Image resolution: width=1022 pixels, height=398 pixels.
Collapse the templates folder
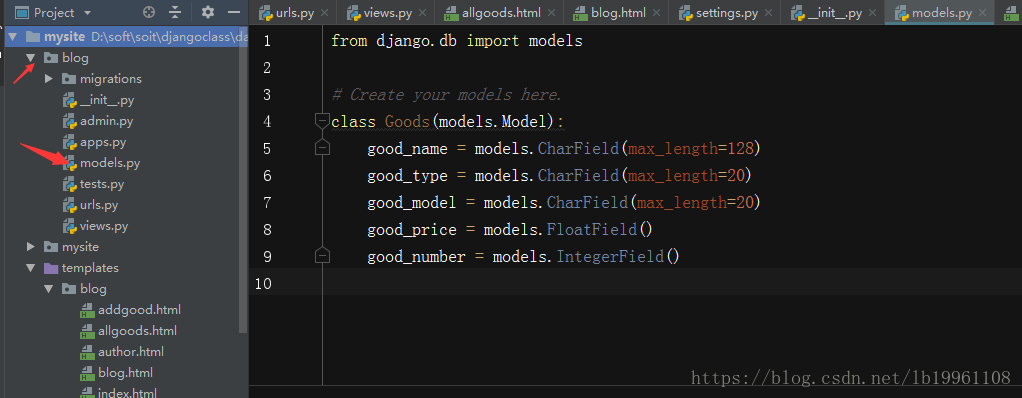[x=31, y=268]
